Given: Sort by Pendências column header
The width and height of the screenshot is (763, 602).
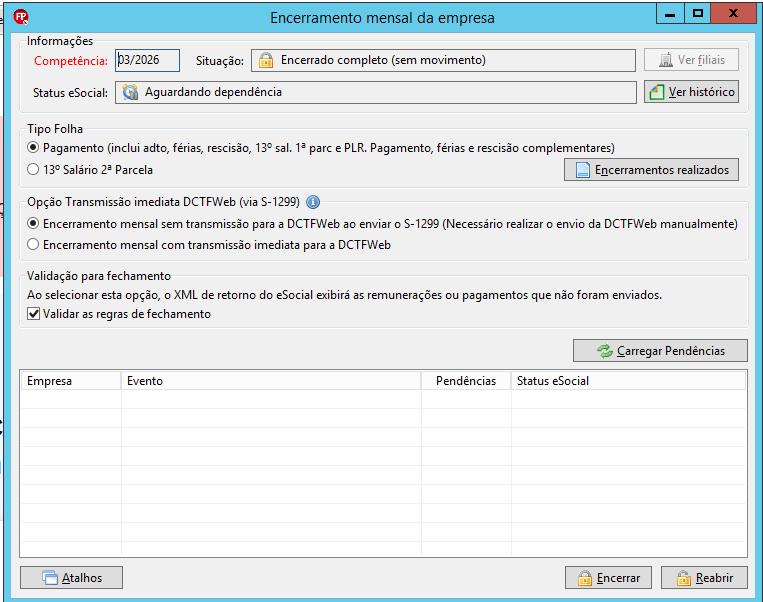Looking at the screenshot, I should tap(466, 381).
